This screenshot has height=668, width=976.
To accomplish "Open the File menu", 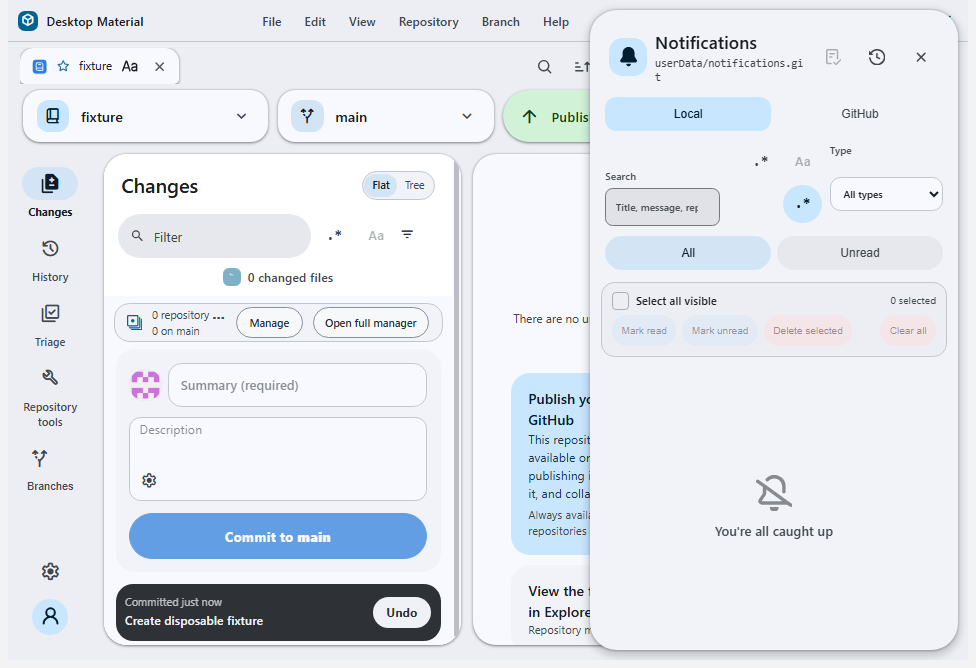I will click(x=271, y=22).
